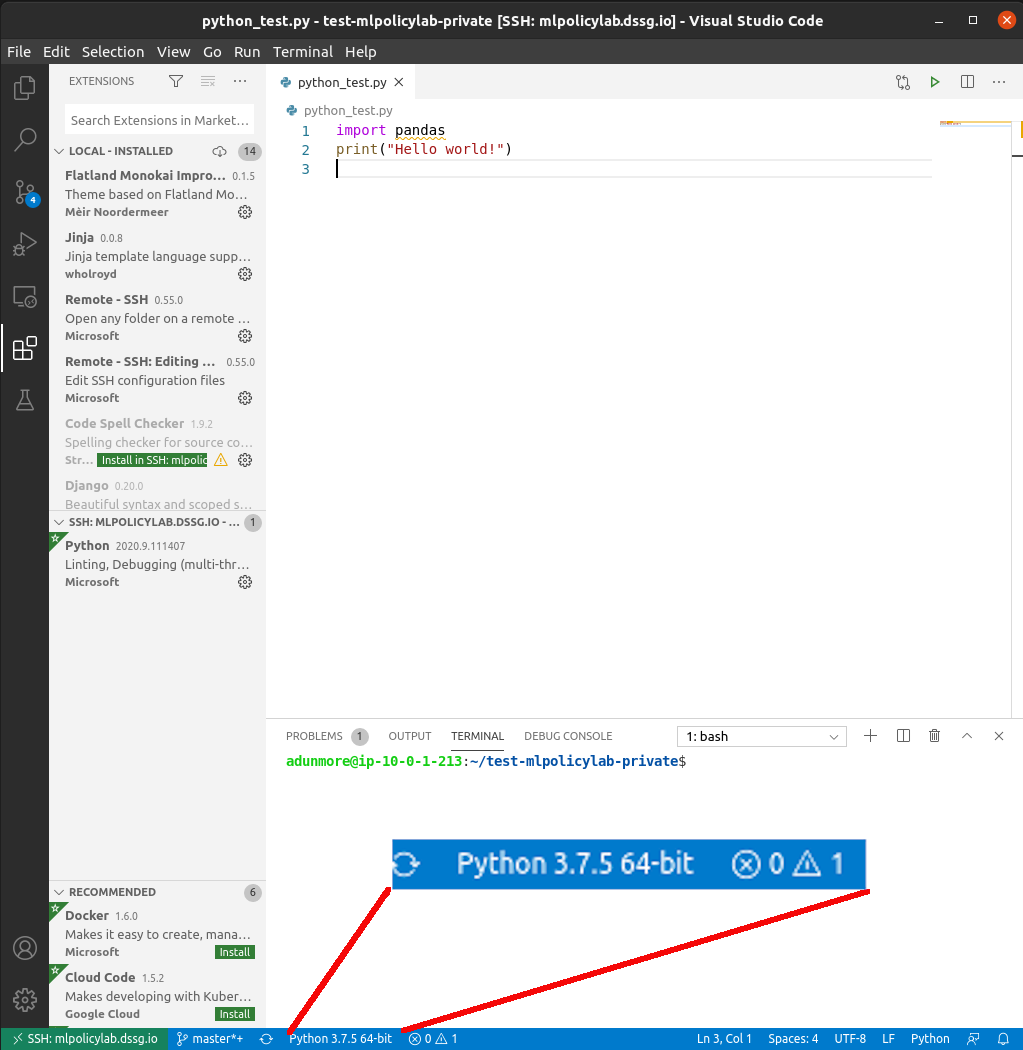The width and height of the screenshot is (1023, 1050).
Task: Open the '1: bash' terminal dropdown
Action: coord(762,737)
